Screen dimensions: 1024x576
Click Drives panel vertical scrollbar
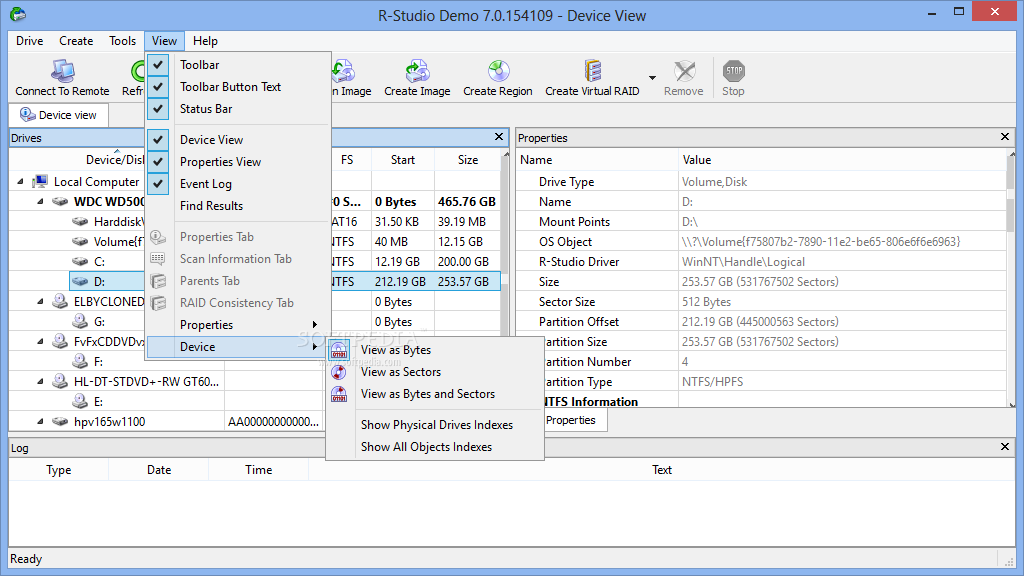coord(506,243)
